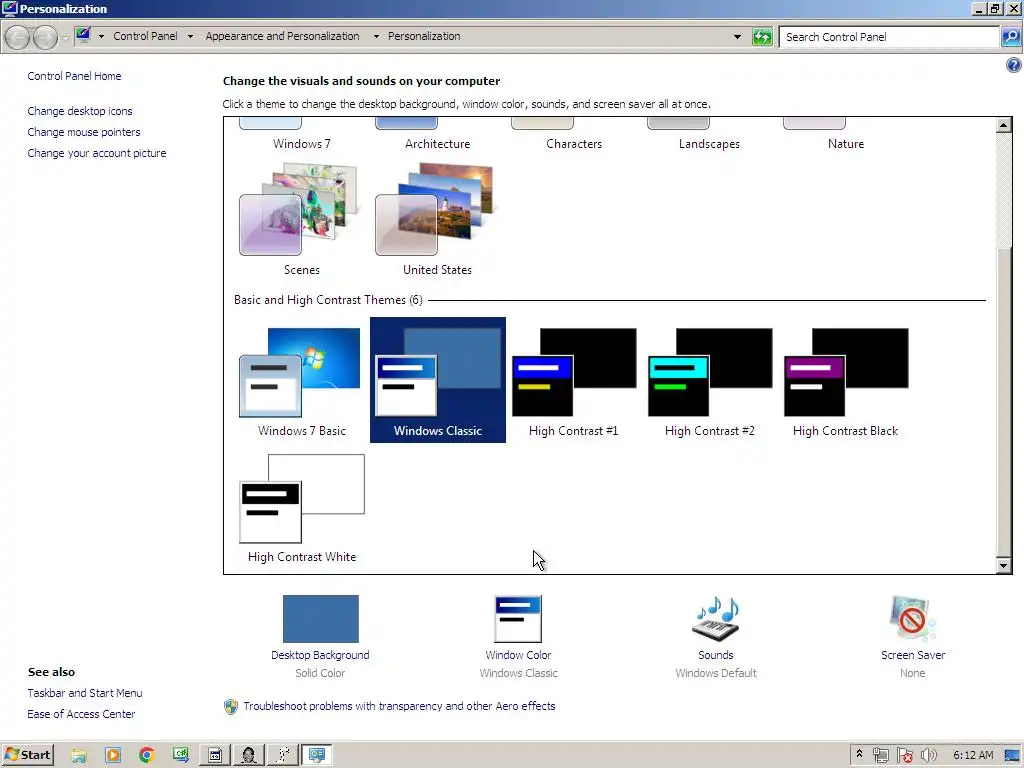Pick the United States theme

[x=437, y=219]
